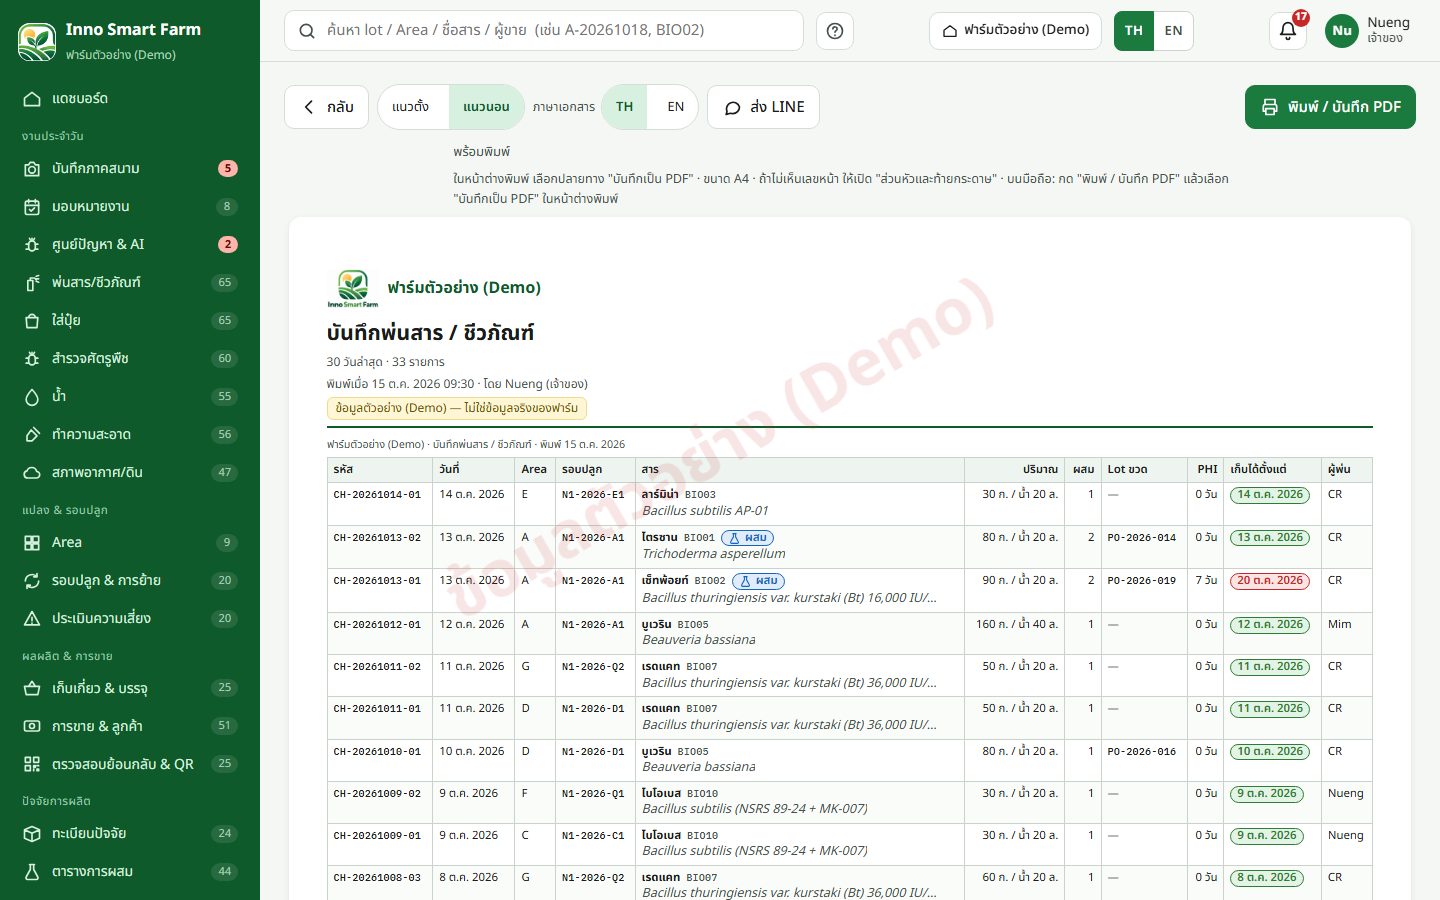Click the Inno Smart Farm logo icon
Screen dimensions: 1440x900
[37, 41]
